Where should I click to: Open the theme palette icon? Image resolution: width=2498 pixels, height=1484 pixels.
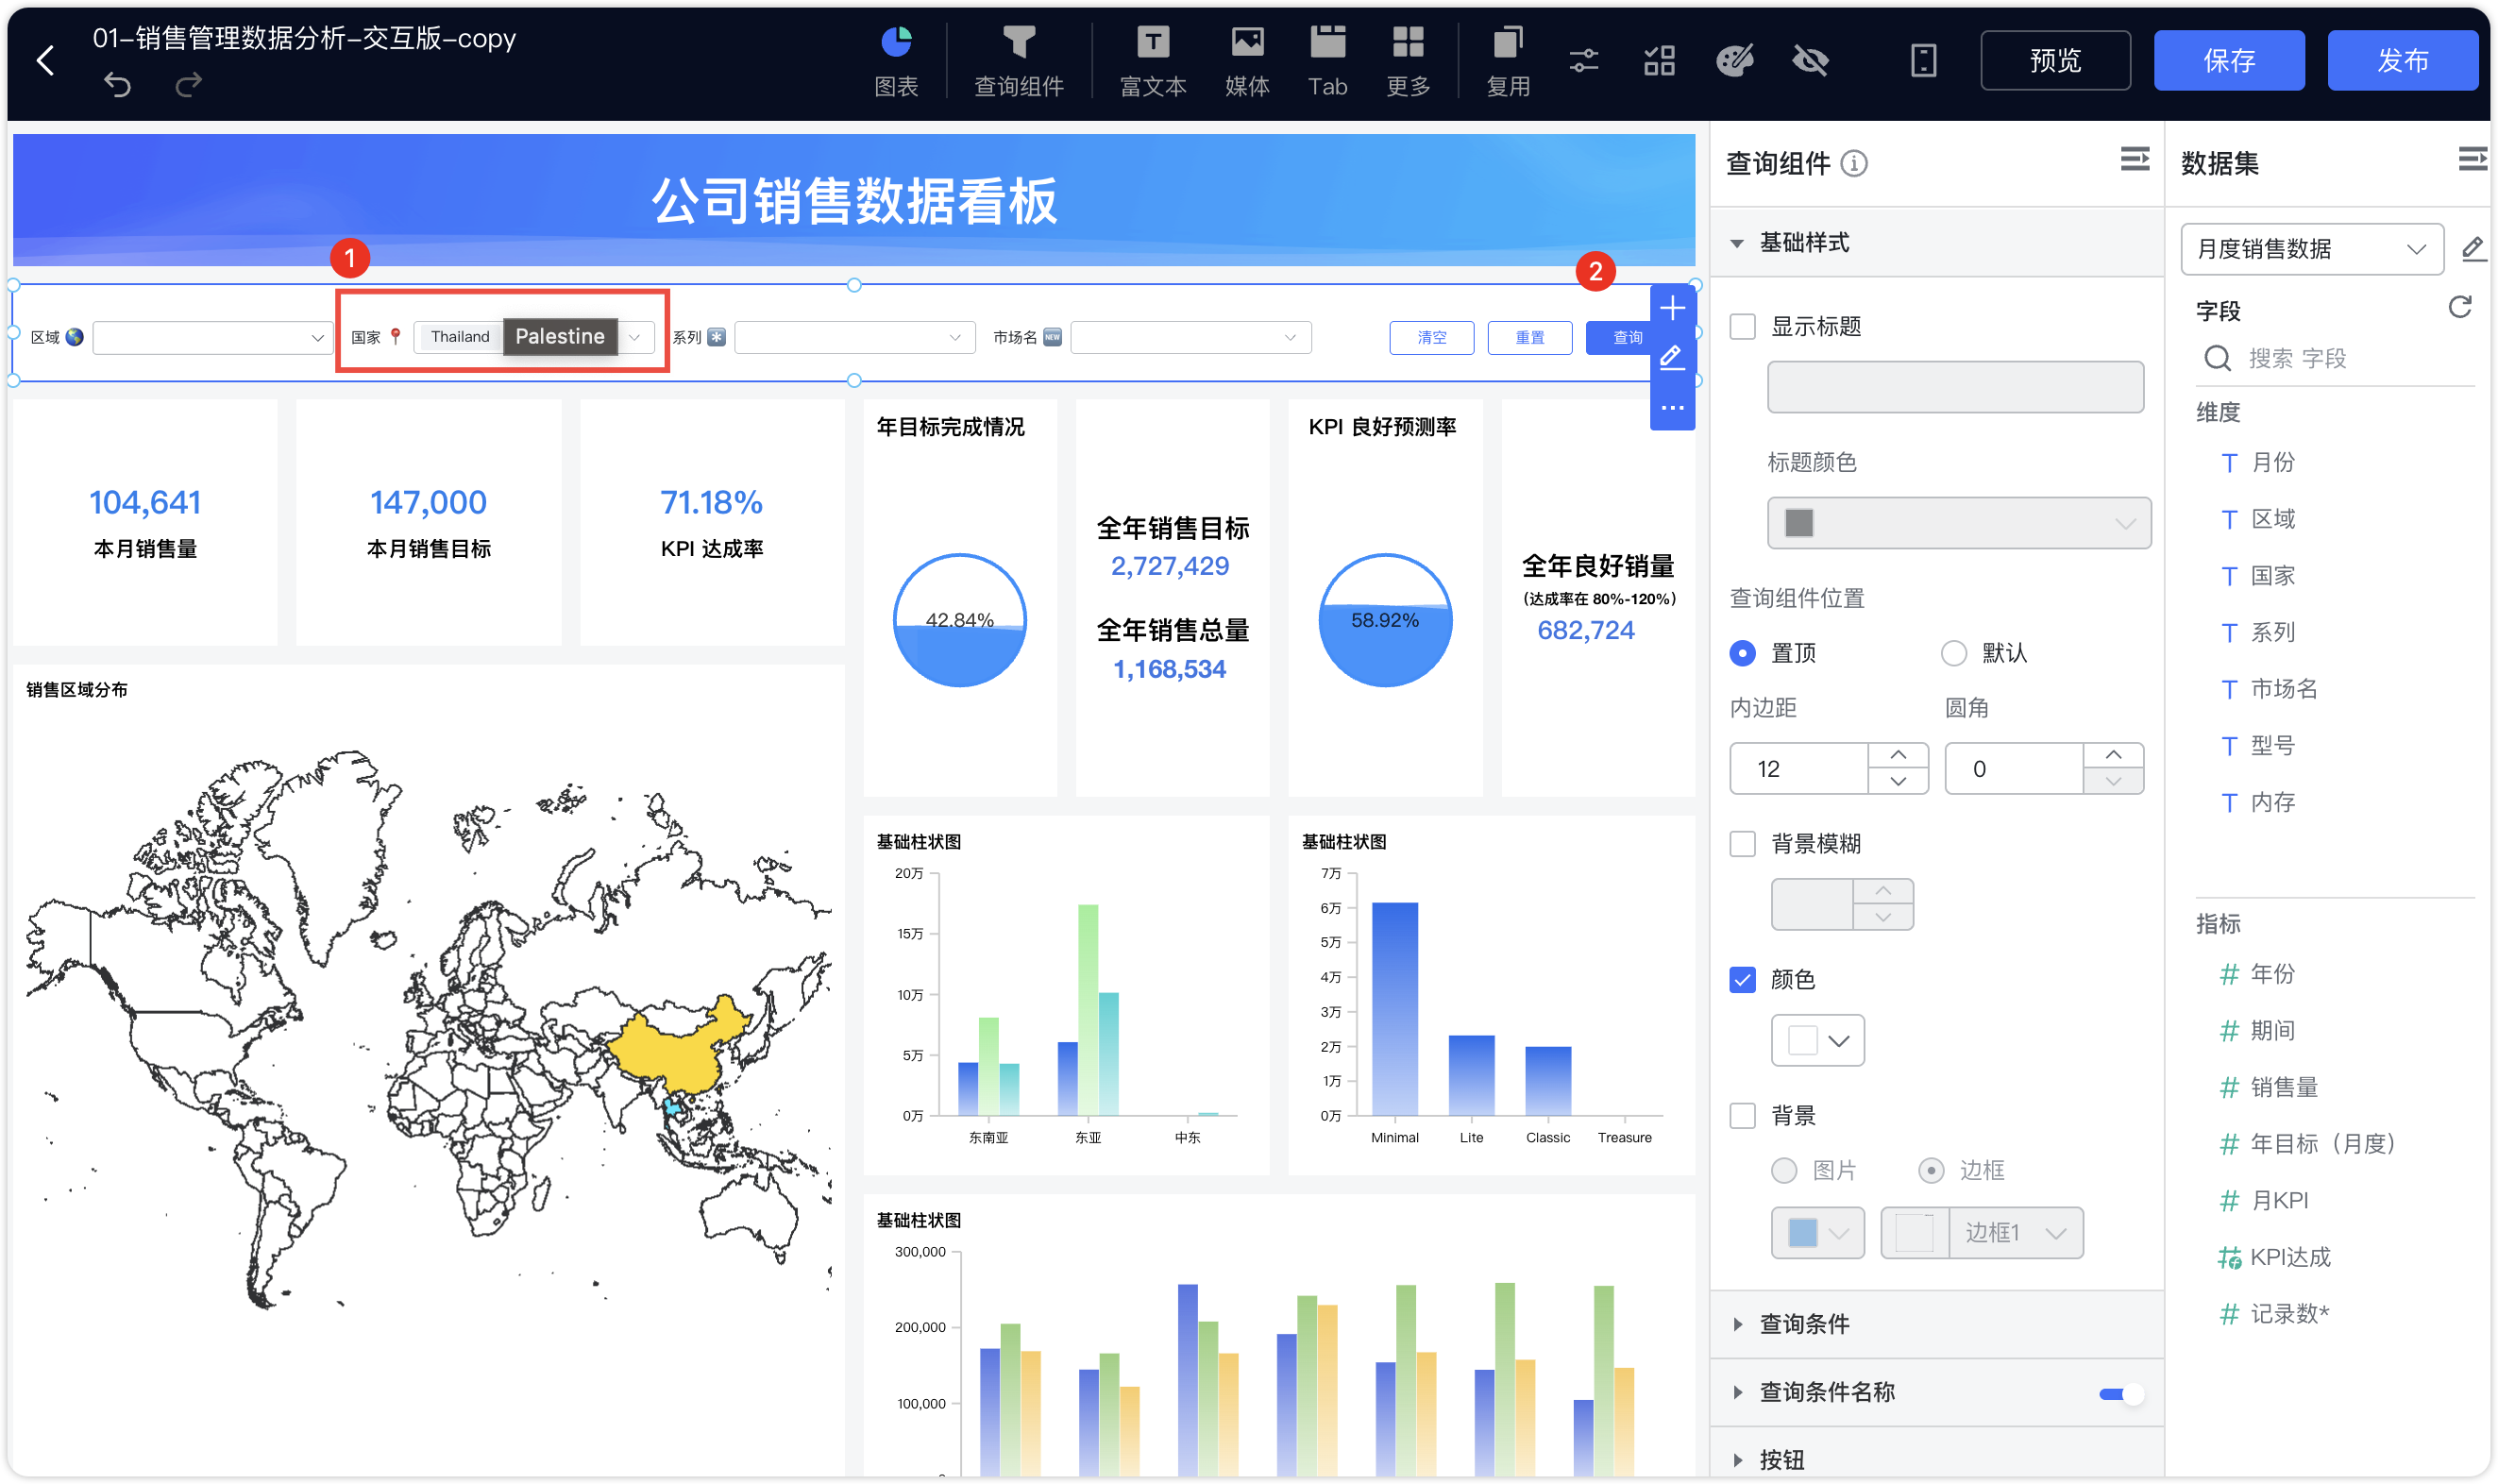[1734, 61]
